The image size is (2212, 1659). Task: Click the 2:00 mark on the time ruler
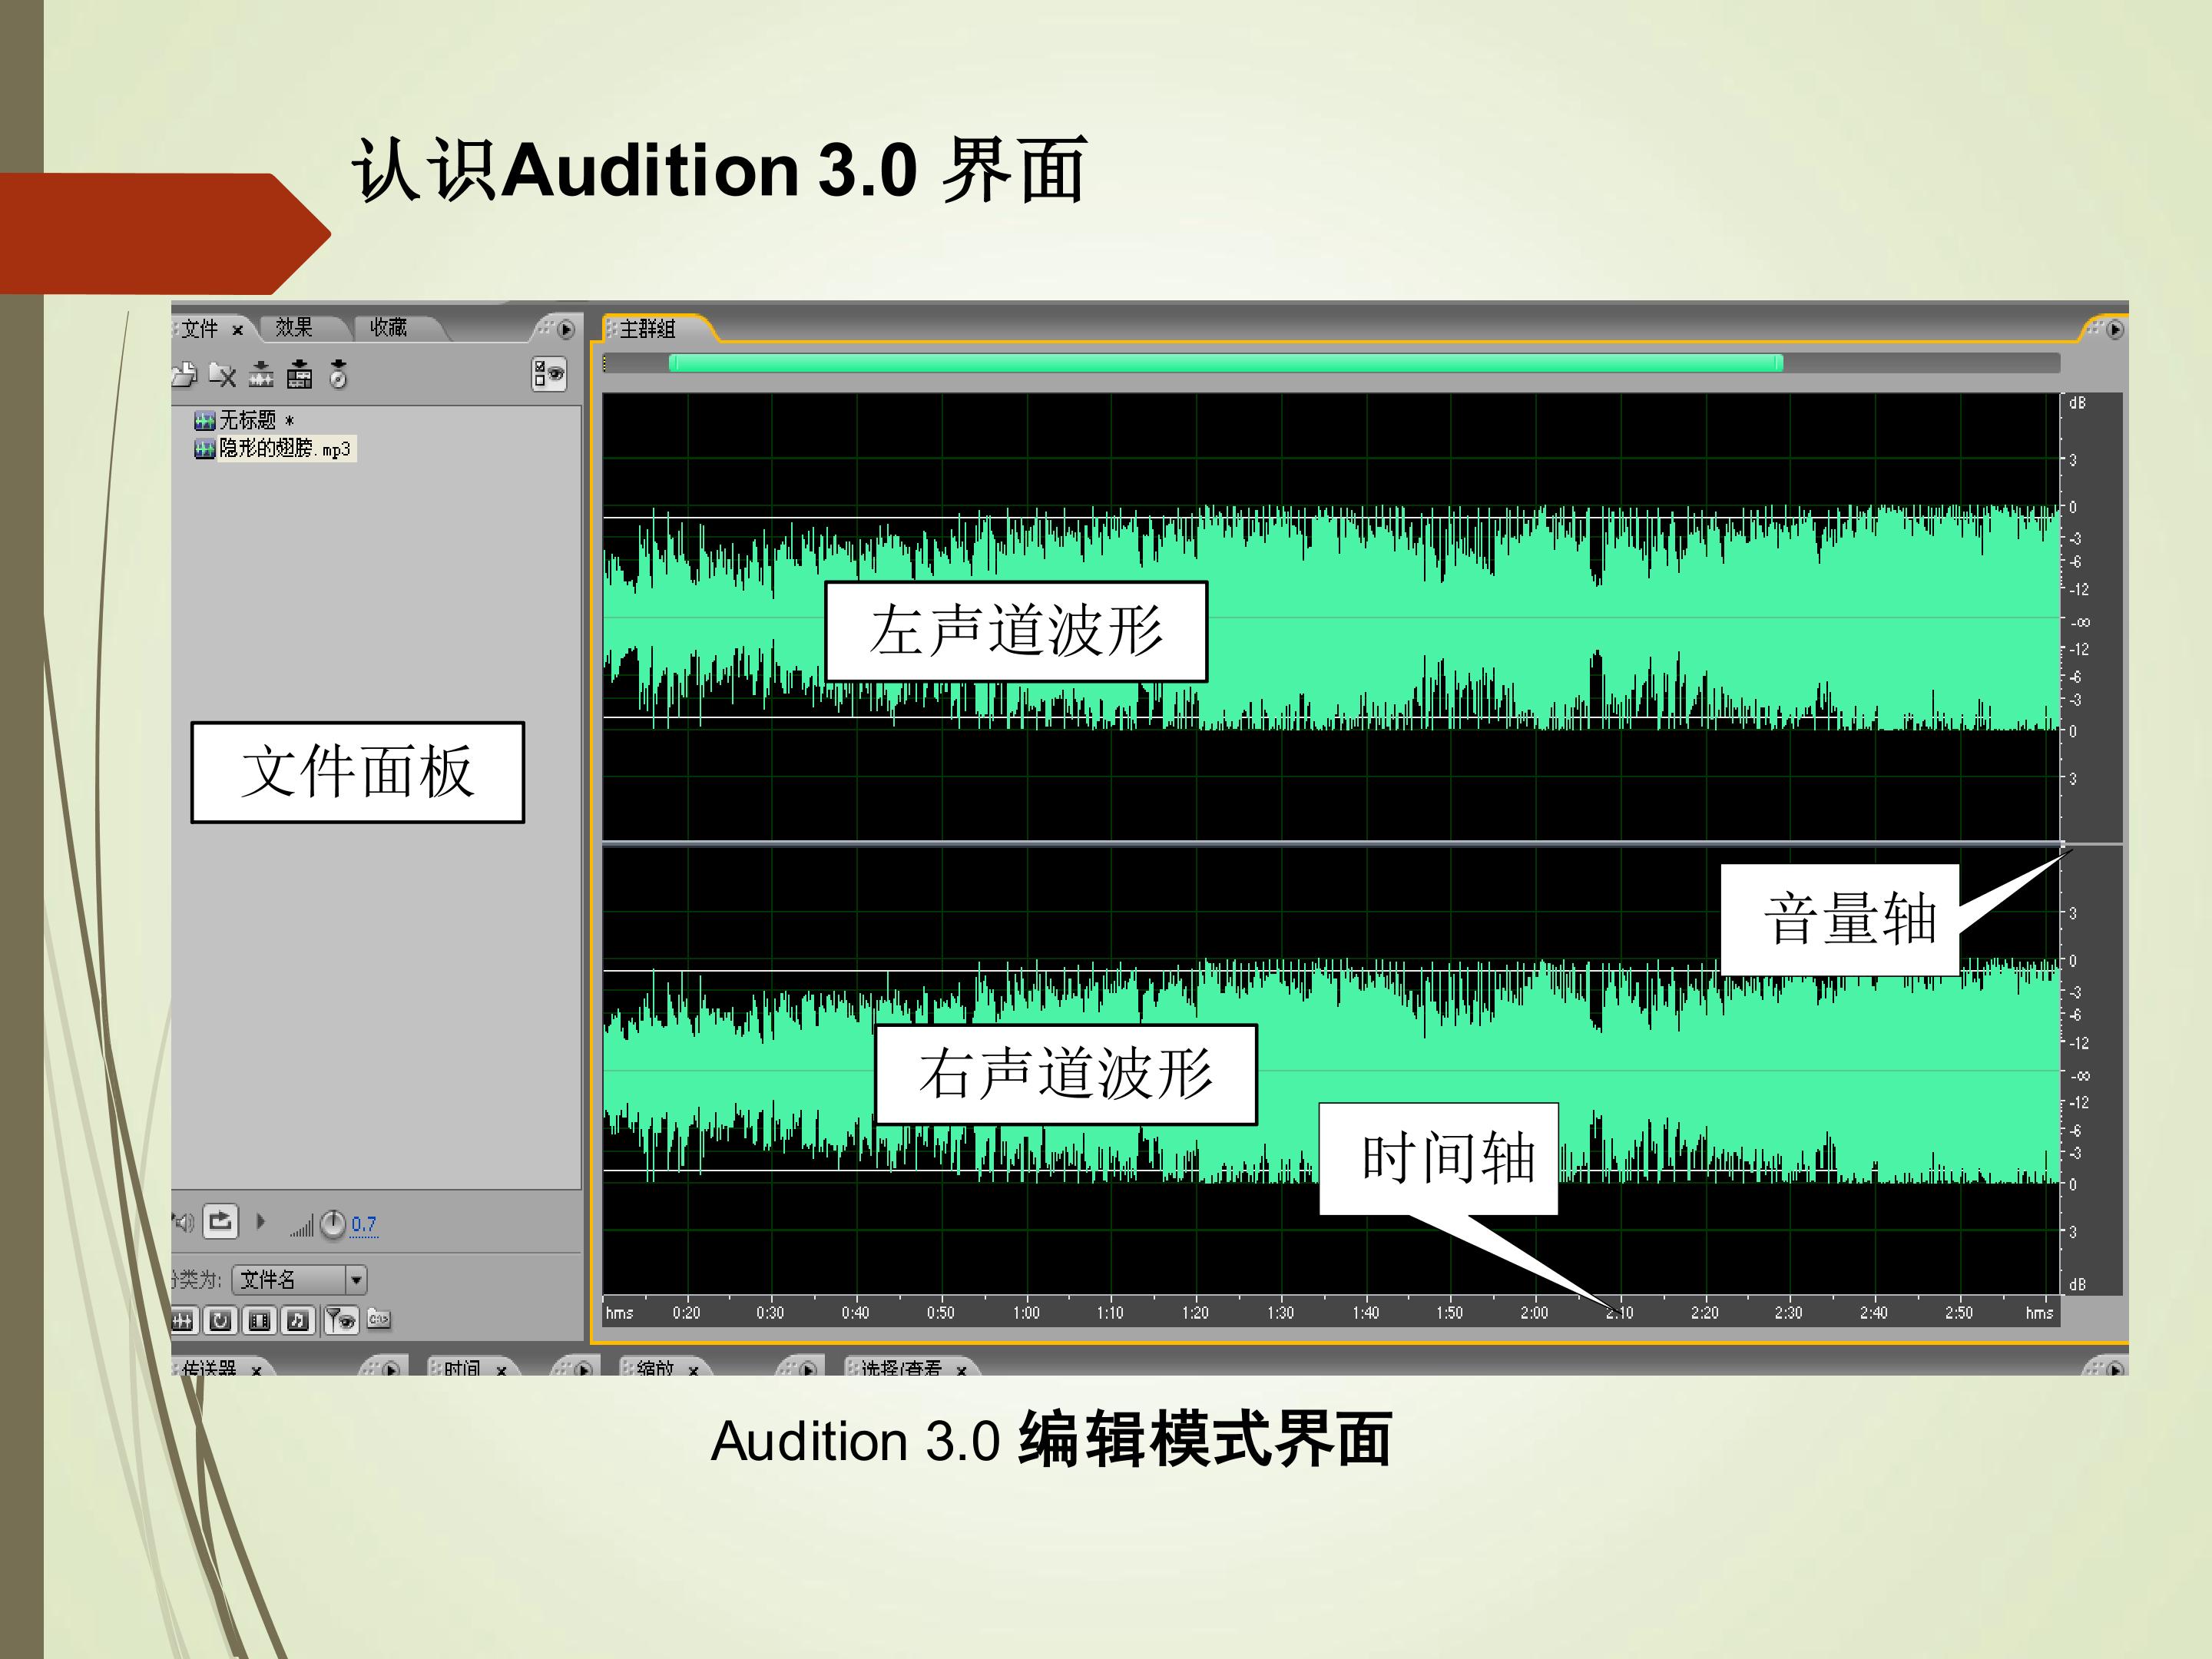(1534, 1312)
